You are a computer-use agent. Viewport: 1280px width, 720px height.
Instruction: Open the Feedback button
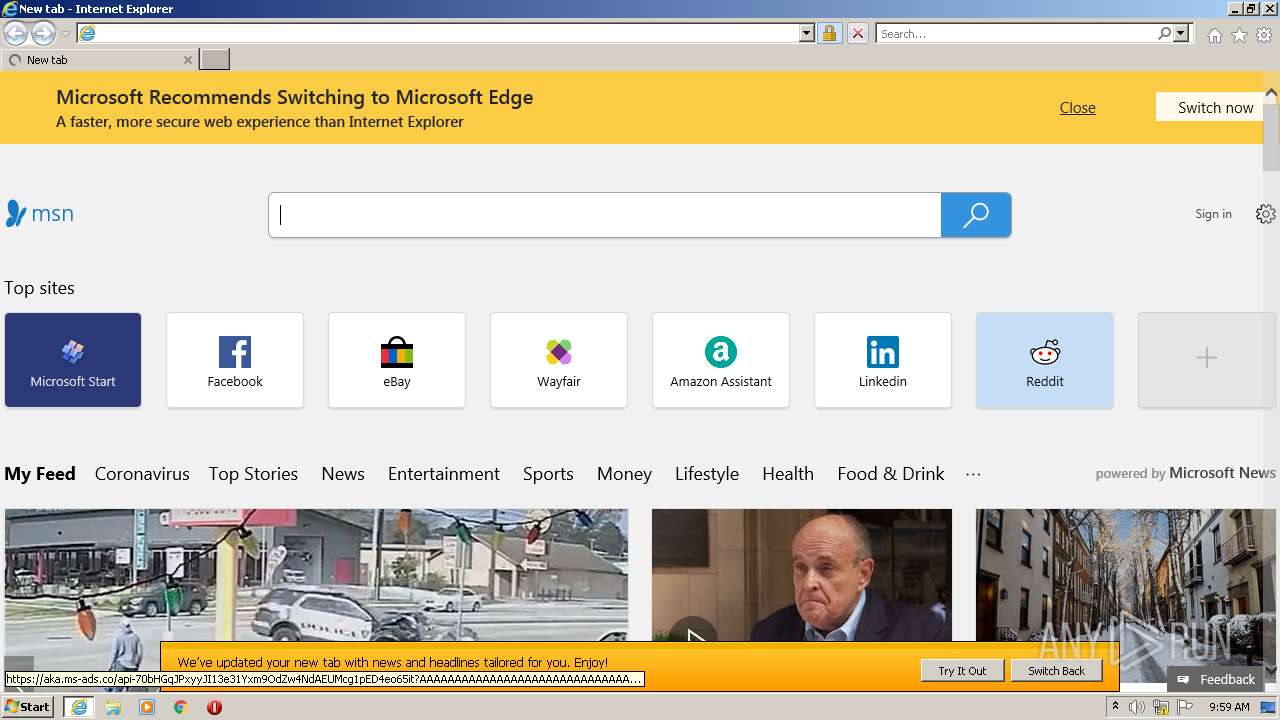pyautogui.click(x=1215, y=679)
